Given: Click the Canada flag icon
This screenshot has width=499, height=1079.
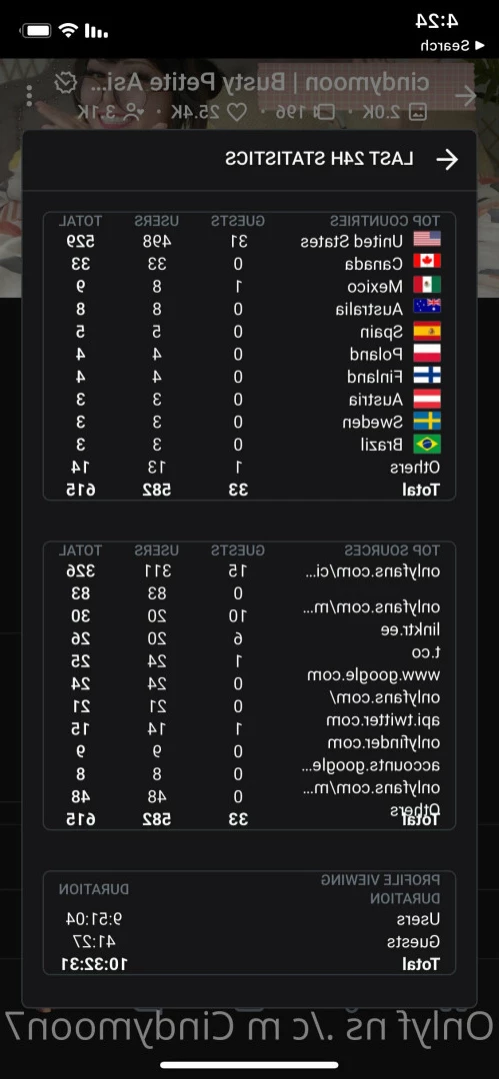Looking at the screenshot, I should [427, 262].
